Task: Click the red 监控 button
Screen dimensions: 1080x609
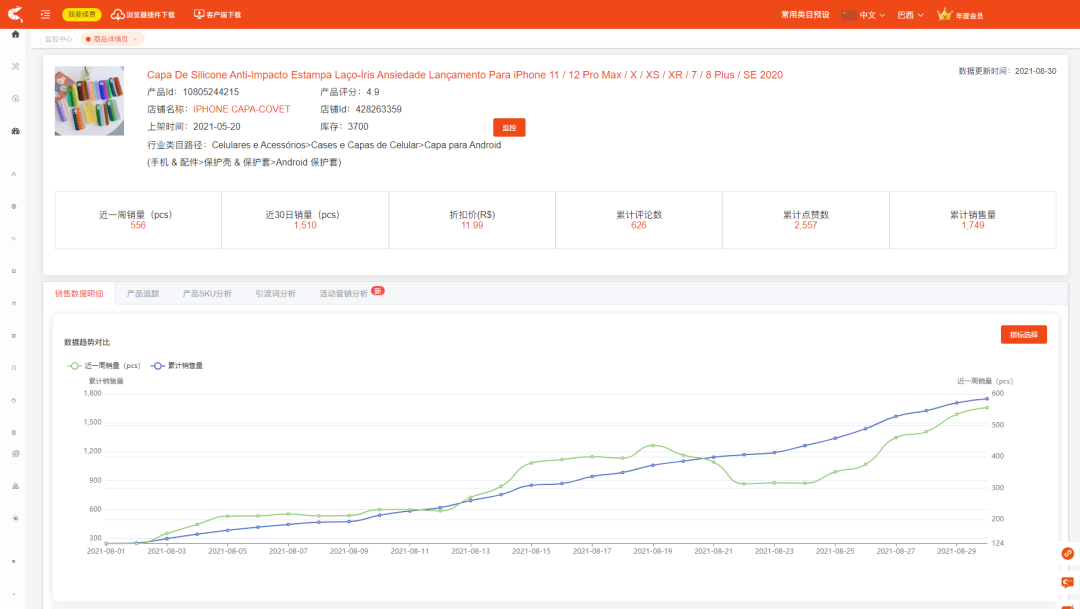Action: (509, 127)
